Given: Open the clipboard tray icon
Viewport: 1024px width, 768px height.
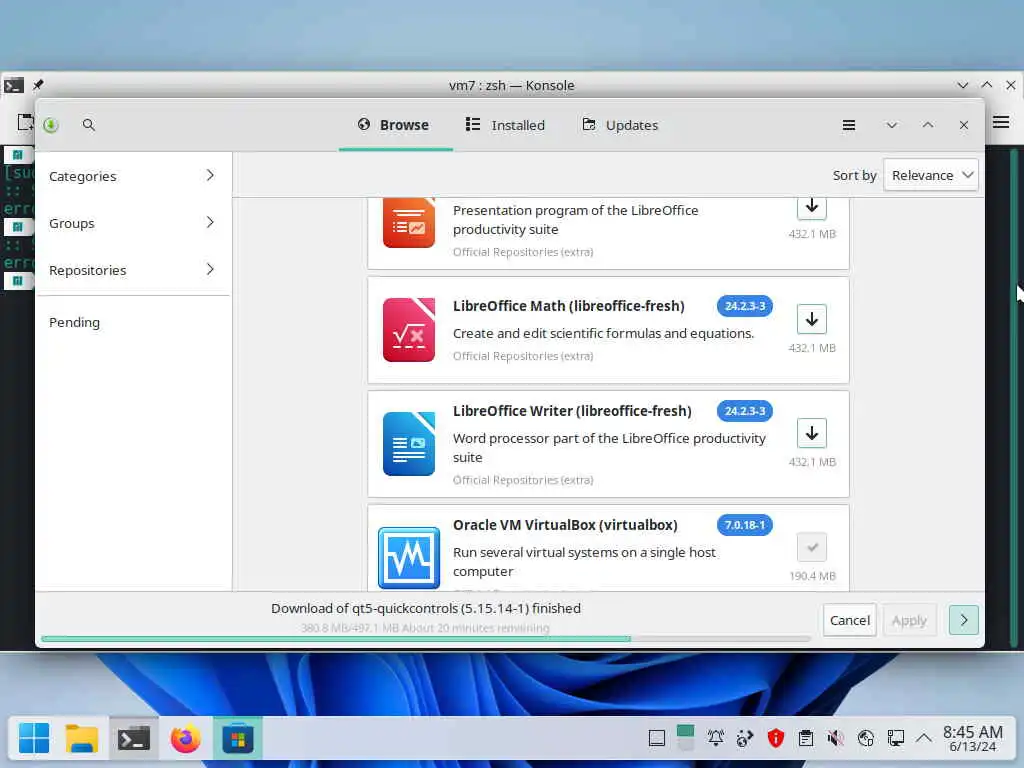Looking at the screenshot, I should (x=806, y=738).
